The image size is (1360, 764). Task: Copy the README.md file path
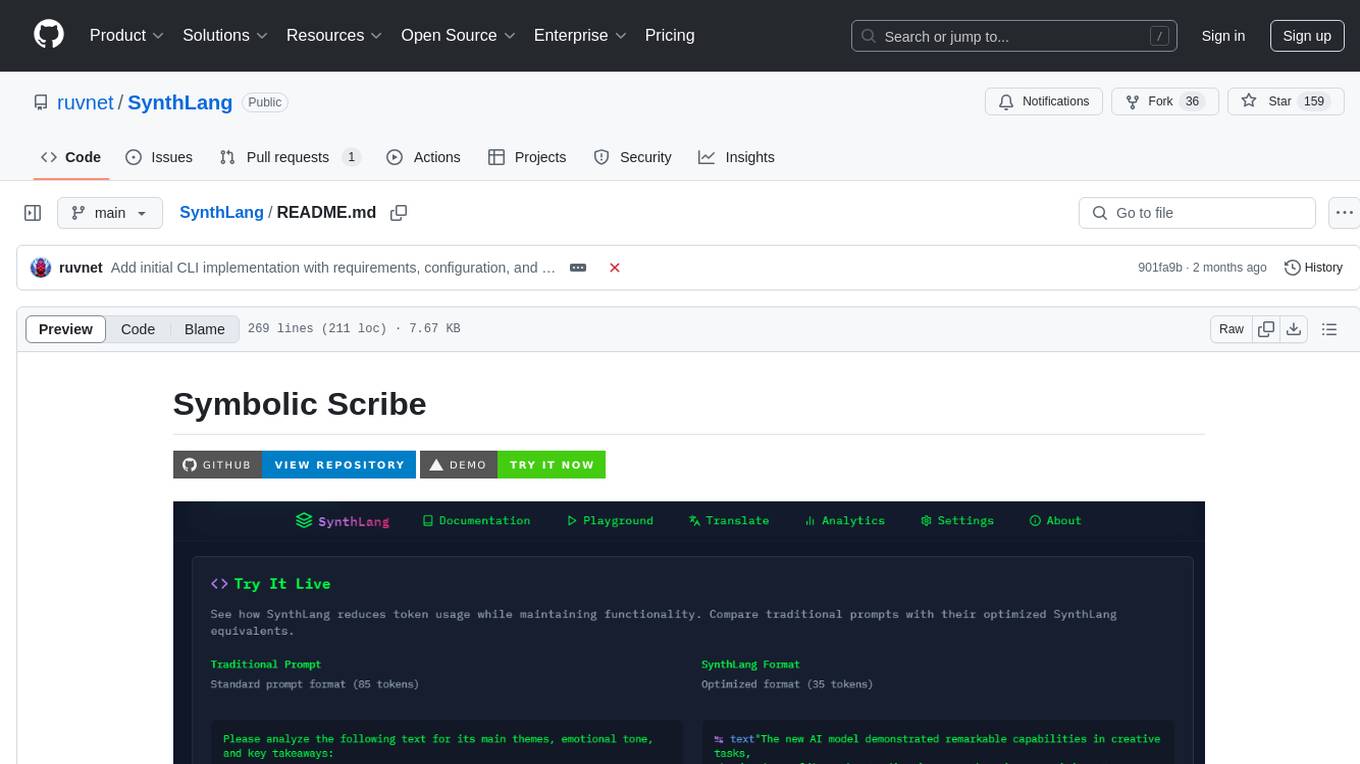coord(398,213)
